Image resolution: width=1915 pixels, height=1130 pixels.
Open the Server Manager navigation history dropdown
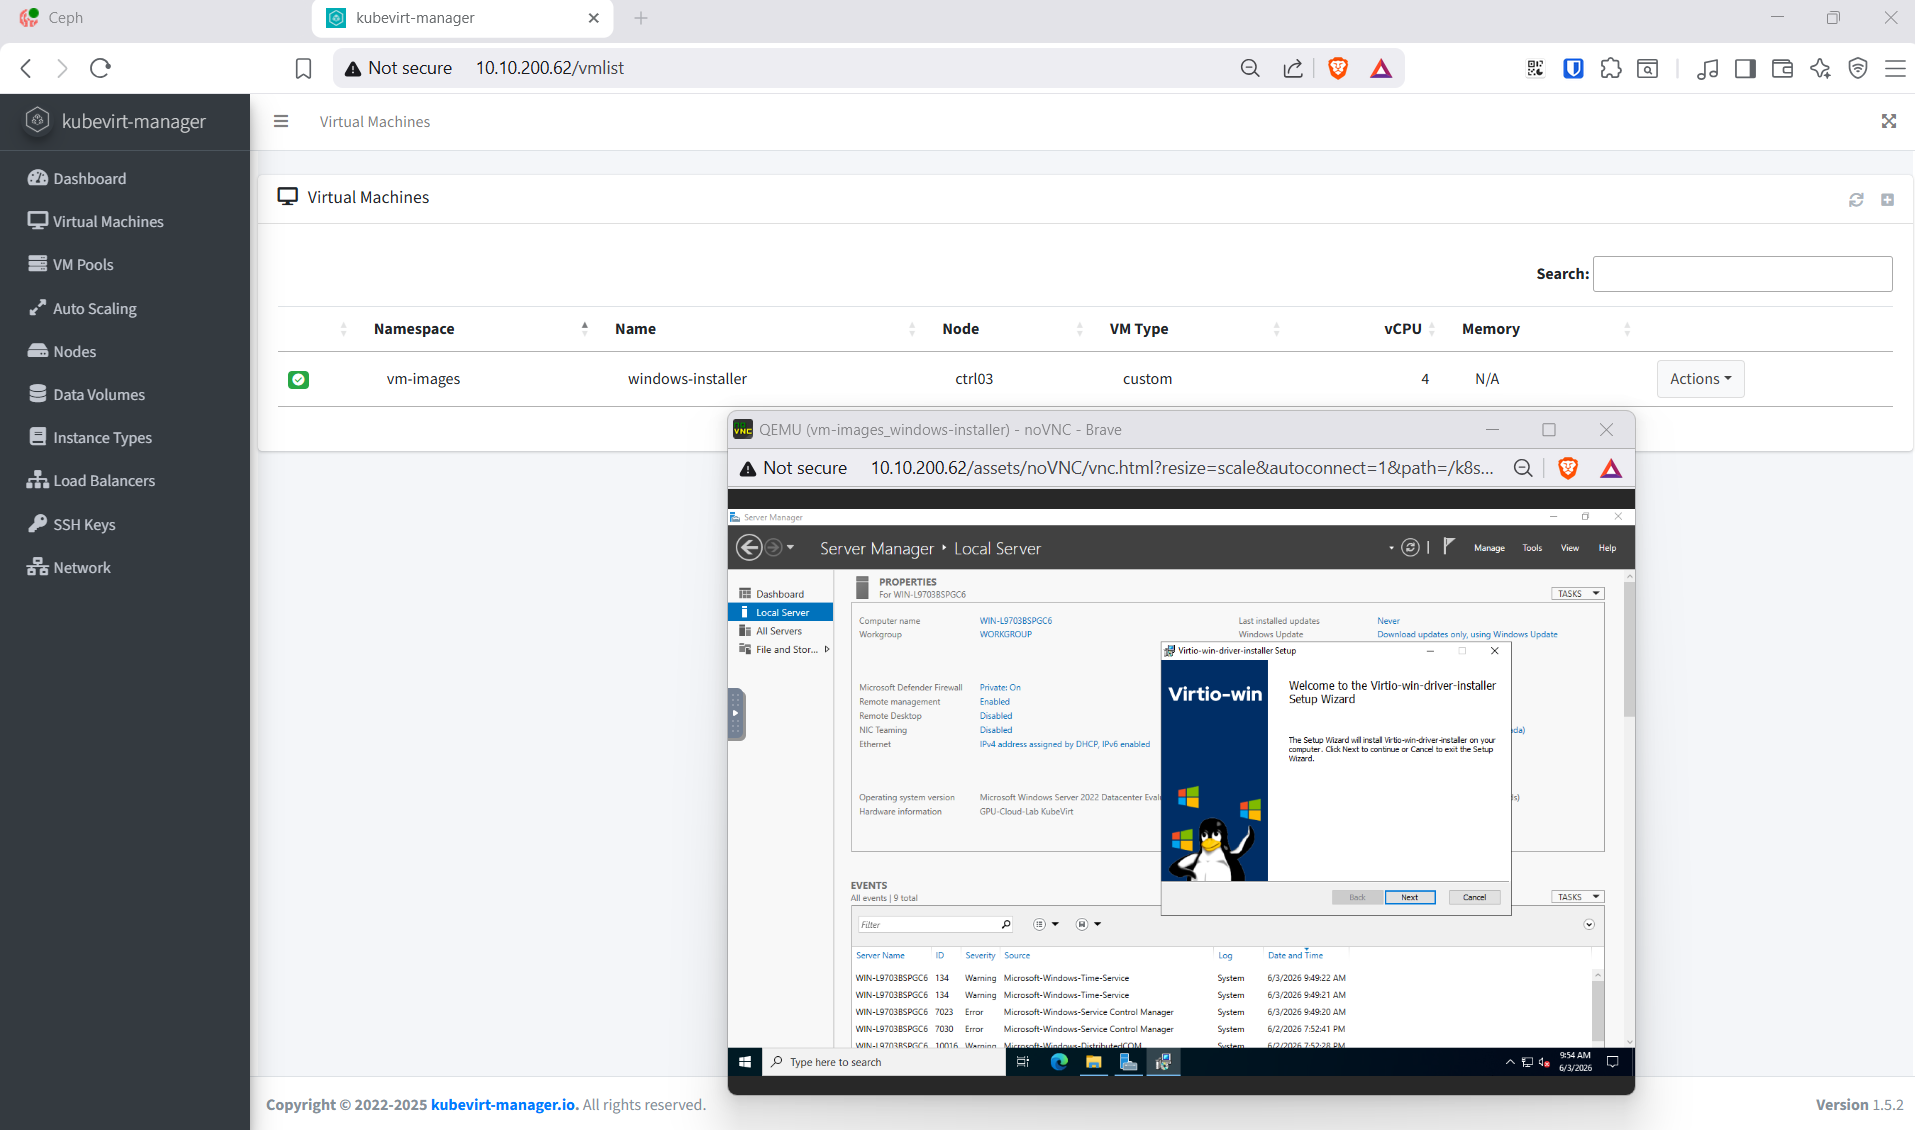[790, 547]
